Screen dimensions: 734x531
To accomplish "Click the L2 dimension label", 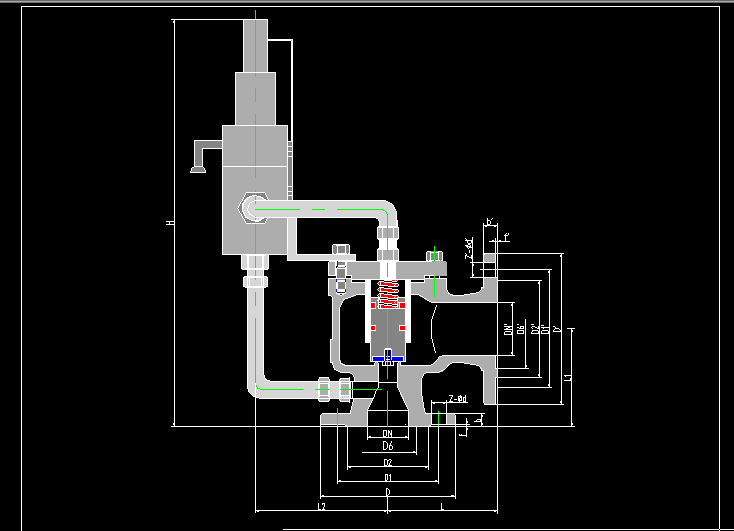I will pos(321,508).
